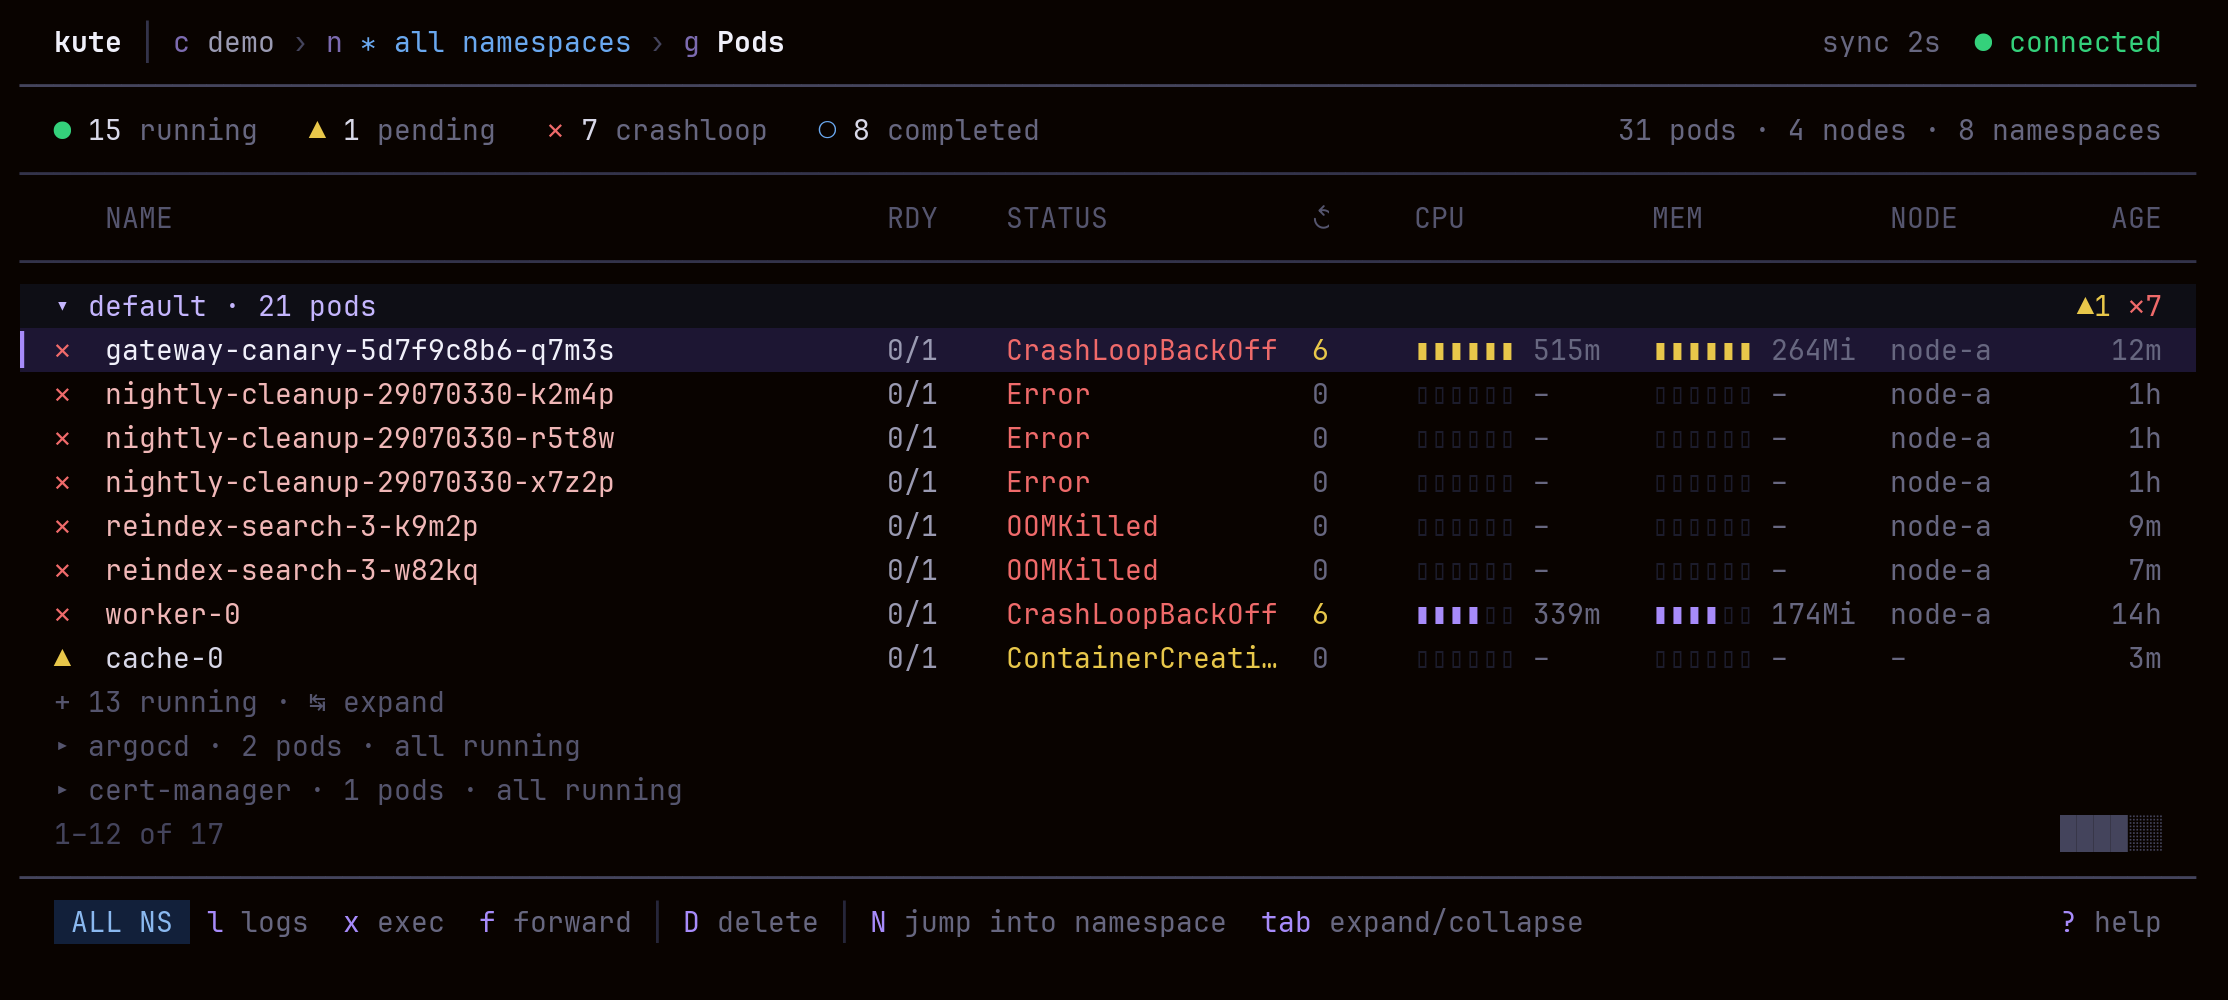Click the default namespace warning count badge
The height and width of the screenshot is (1000, 2228).
tap(2093, 306)
